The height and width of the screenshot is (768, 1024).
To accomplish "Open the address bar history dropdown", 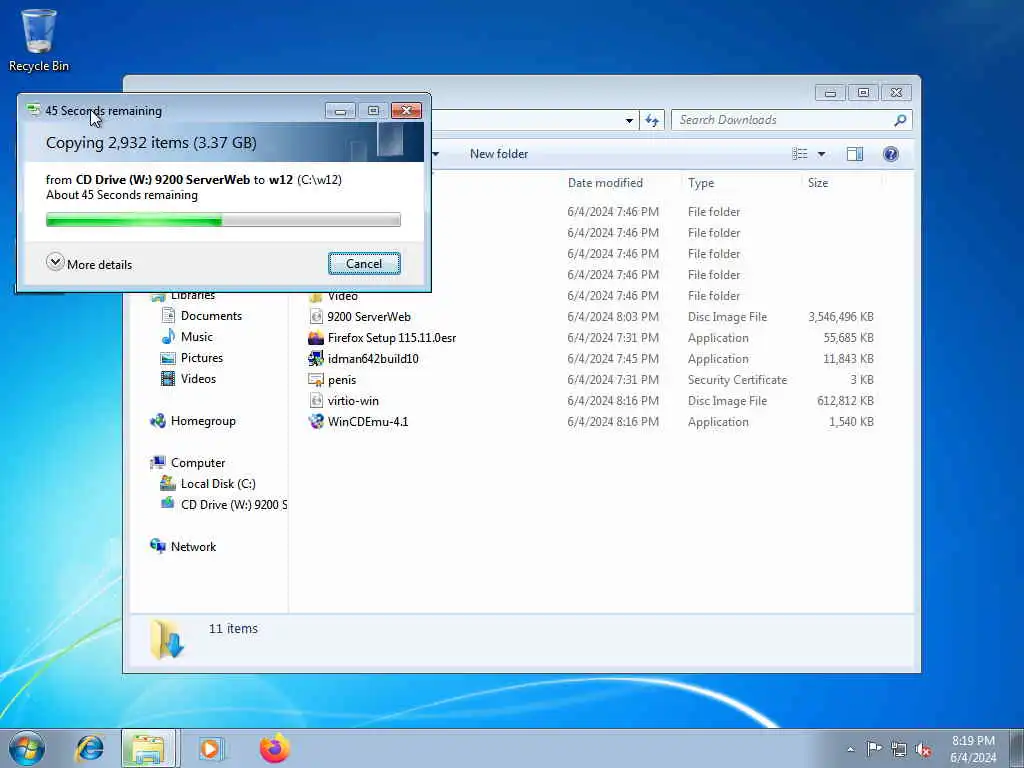I will point(629,120).
